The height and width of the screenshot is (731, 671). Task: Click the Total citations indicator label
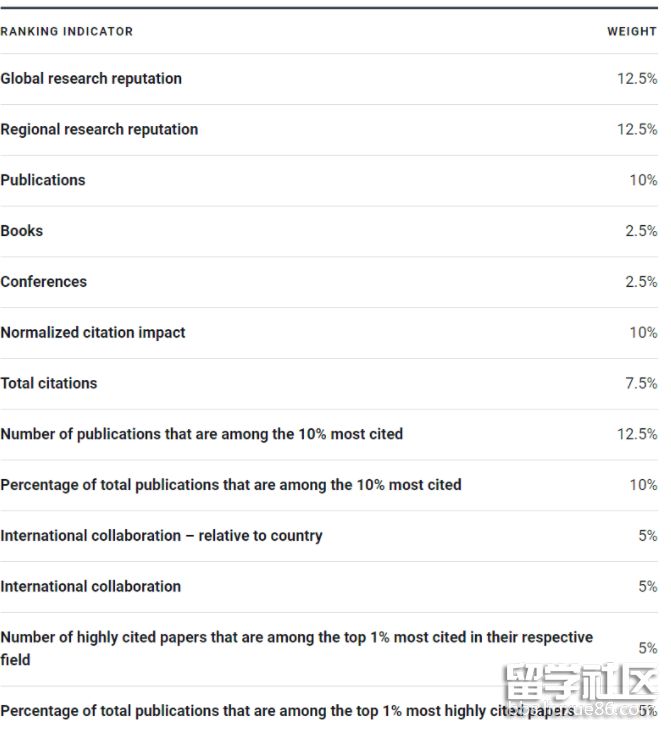49,383
